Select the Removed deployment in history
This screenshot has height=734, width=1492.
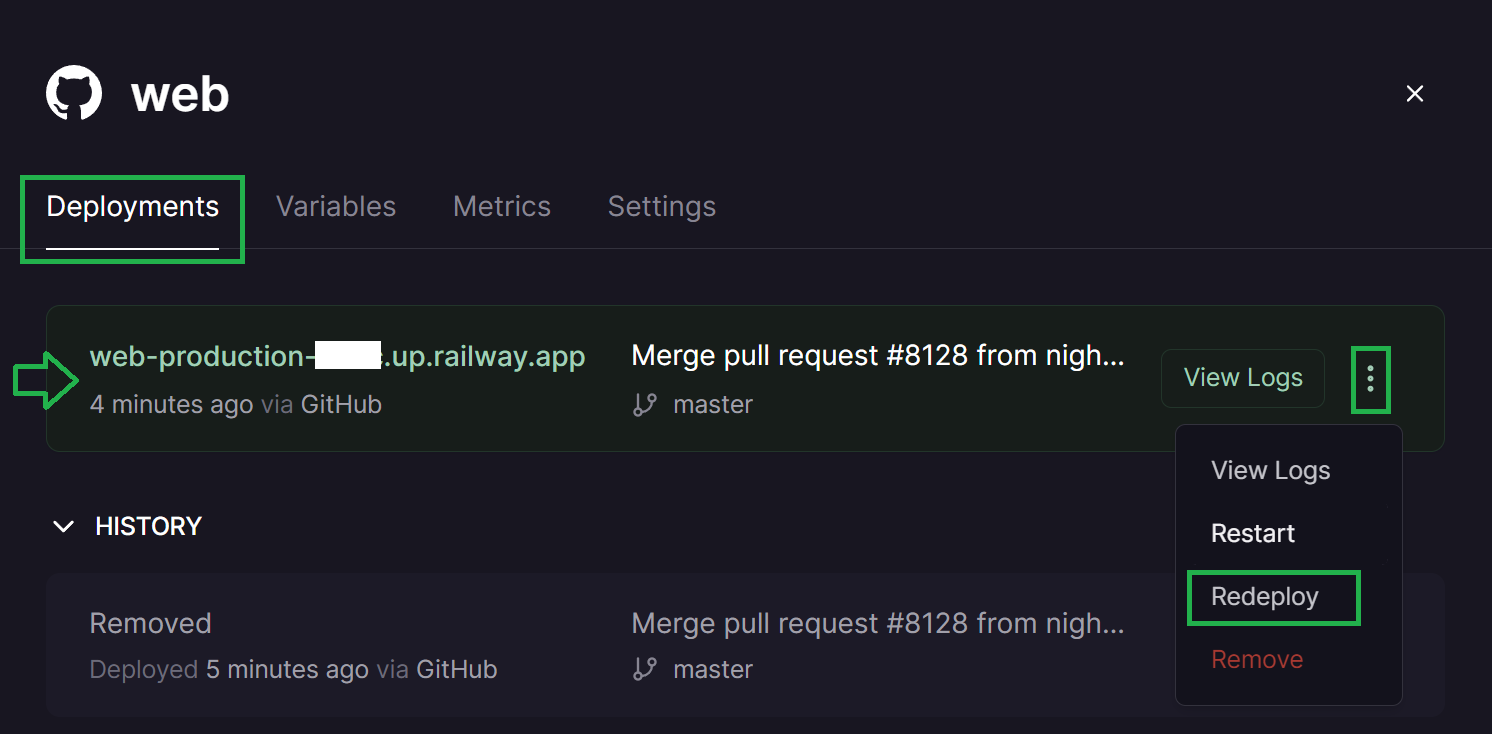(151, 623)
